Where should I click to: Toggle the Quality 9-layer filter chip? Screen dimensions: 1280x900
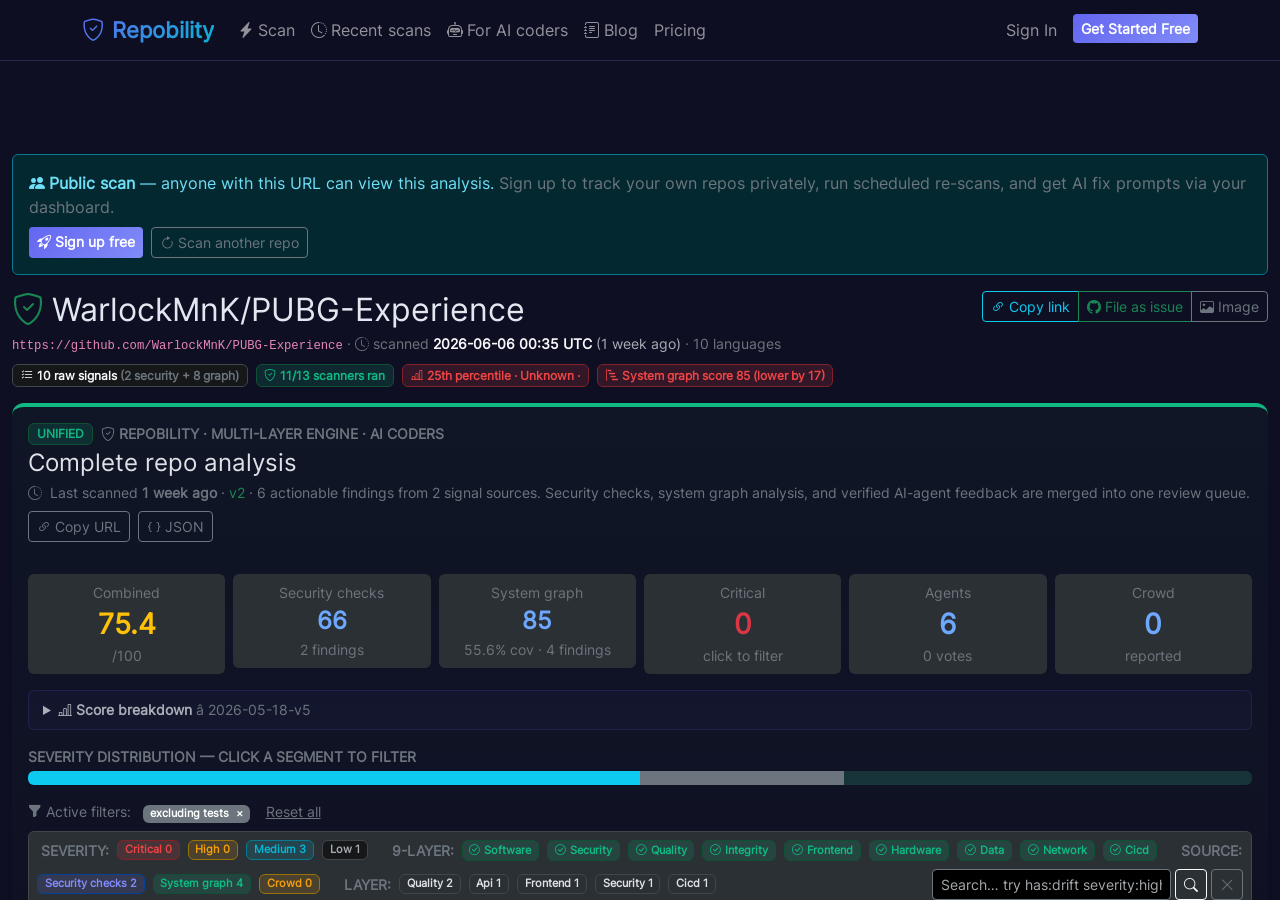click(x=661, y=850)
